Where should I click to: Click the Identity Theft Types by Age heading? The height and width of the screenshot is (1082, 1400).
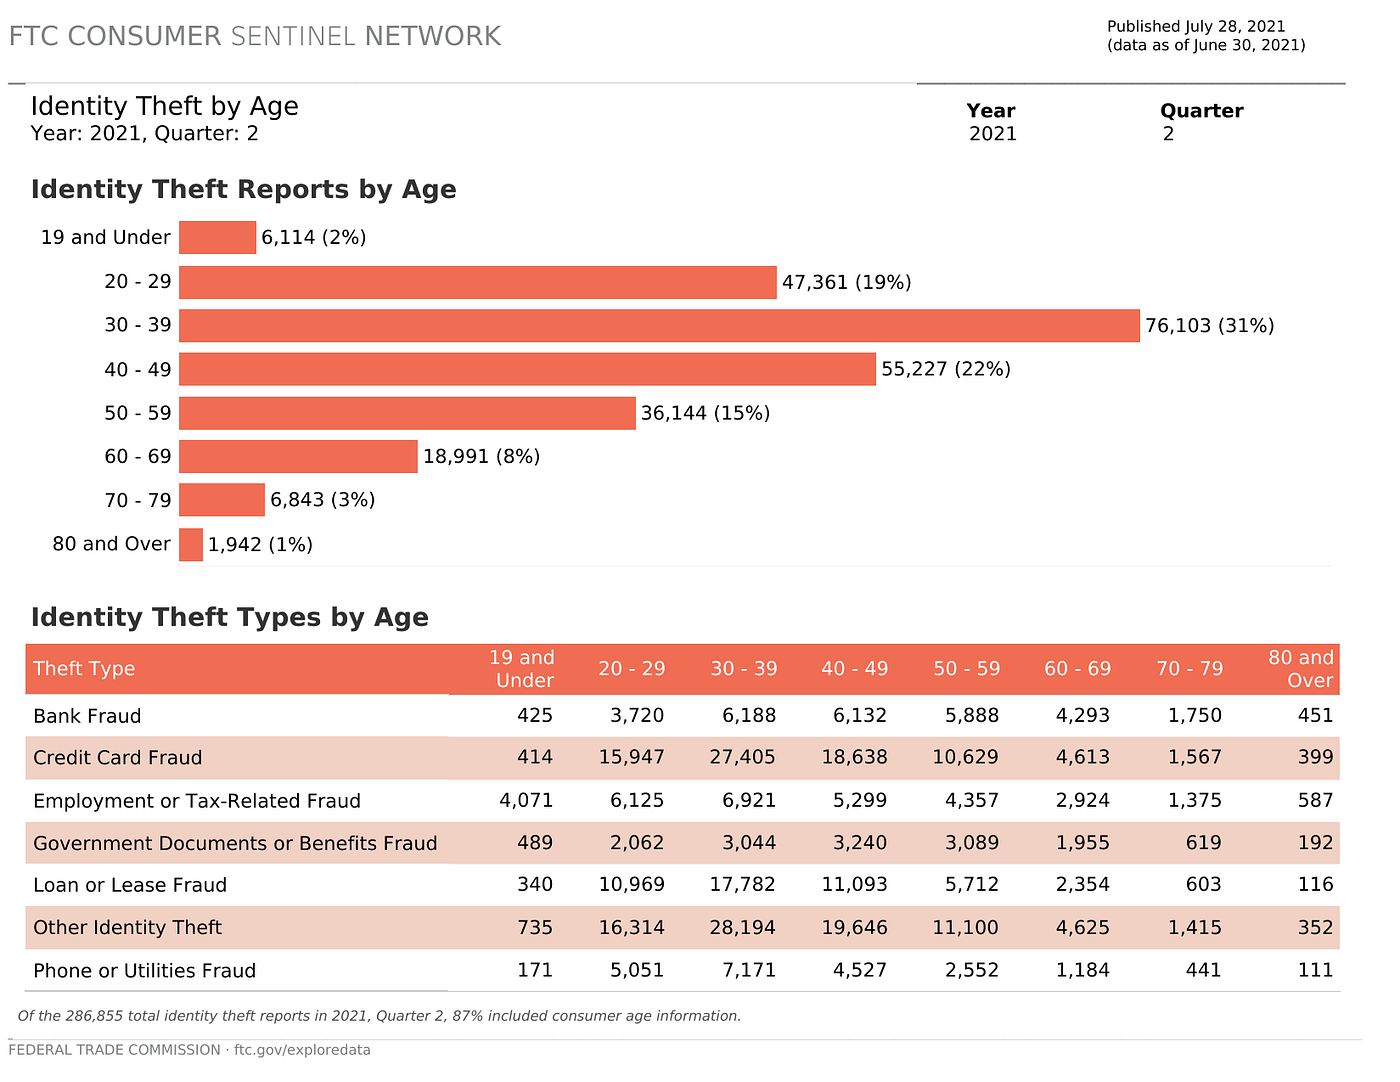click(230, 618)
